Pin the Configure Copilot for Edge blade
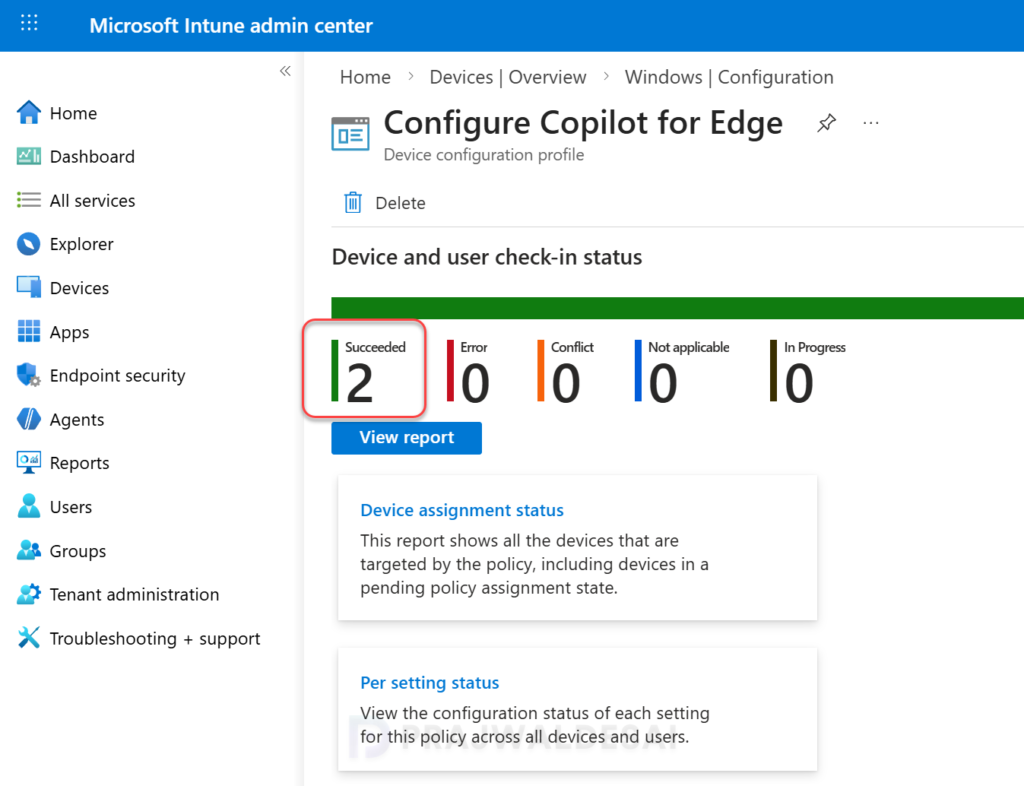The height and width of the screenshot is (786, 1024). [x=826, y=123]
